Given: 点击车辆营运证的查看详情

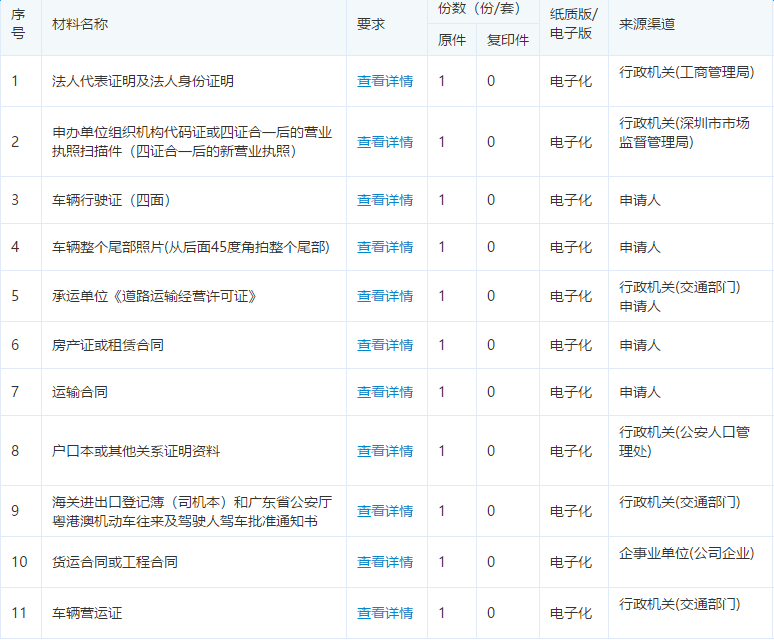Looking at the screenshot, I should (x=385, y=613).
